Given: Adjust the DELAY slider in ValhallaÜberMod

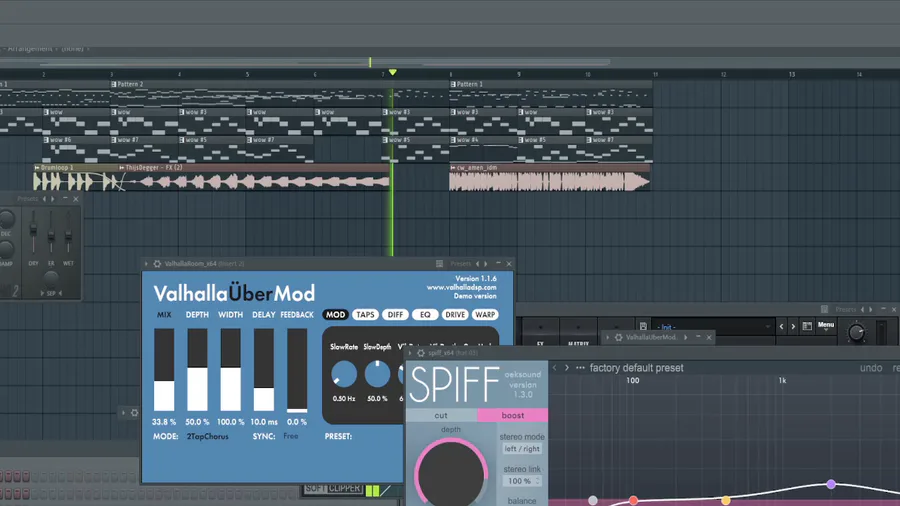Looking at the screenshot, I should [x=264, y=370].
